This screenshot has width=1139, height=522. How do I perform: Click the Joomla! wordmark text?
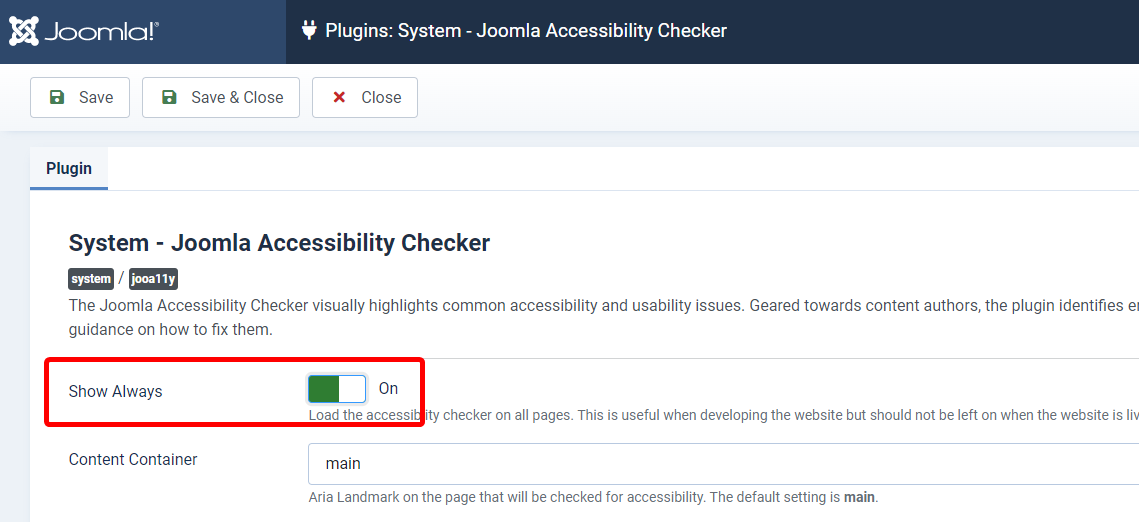(102, 31)
